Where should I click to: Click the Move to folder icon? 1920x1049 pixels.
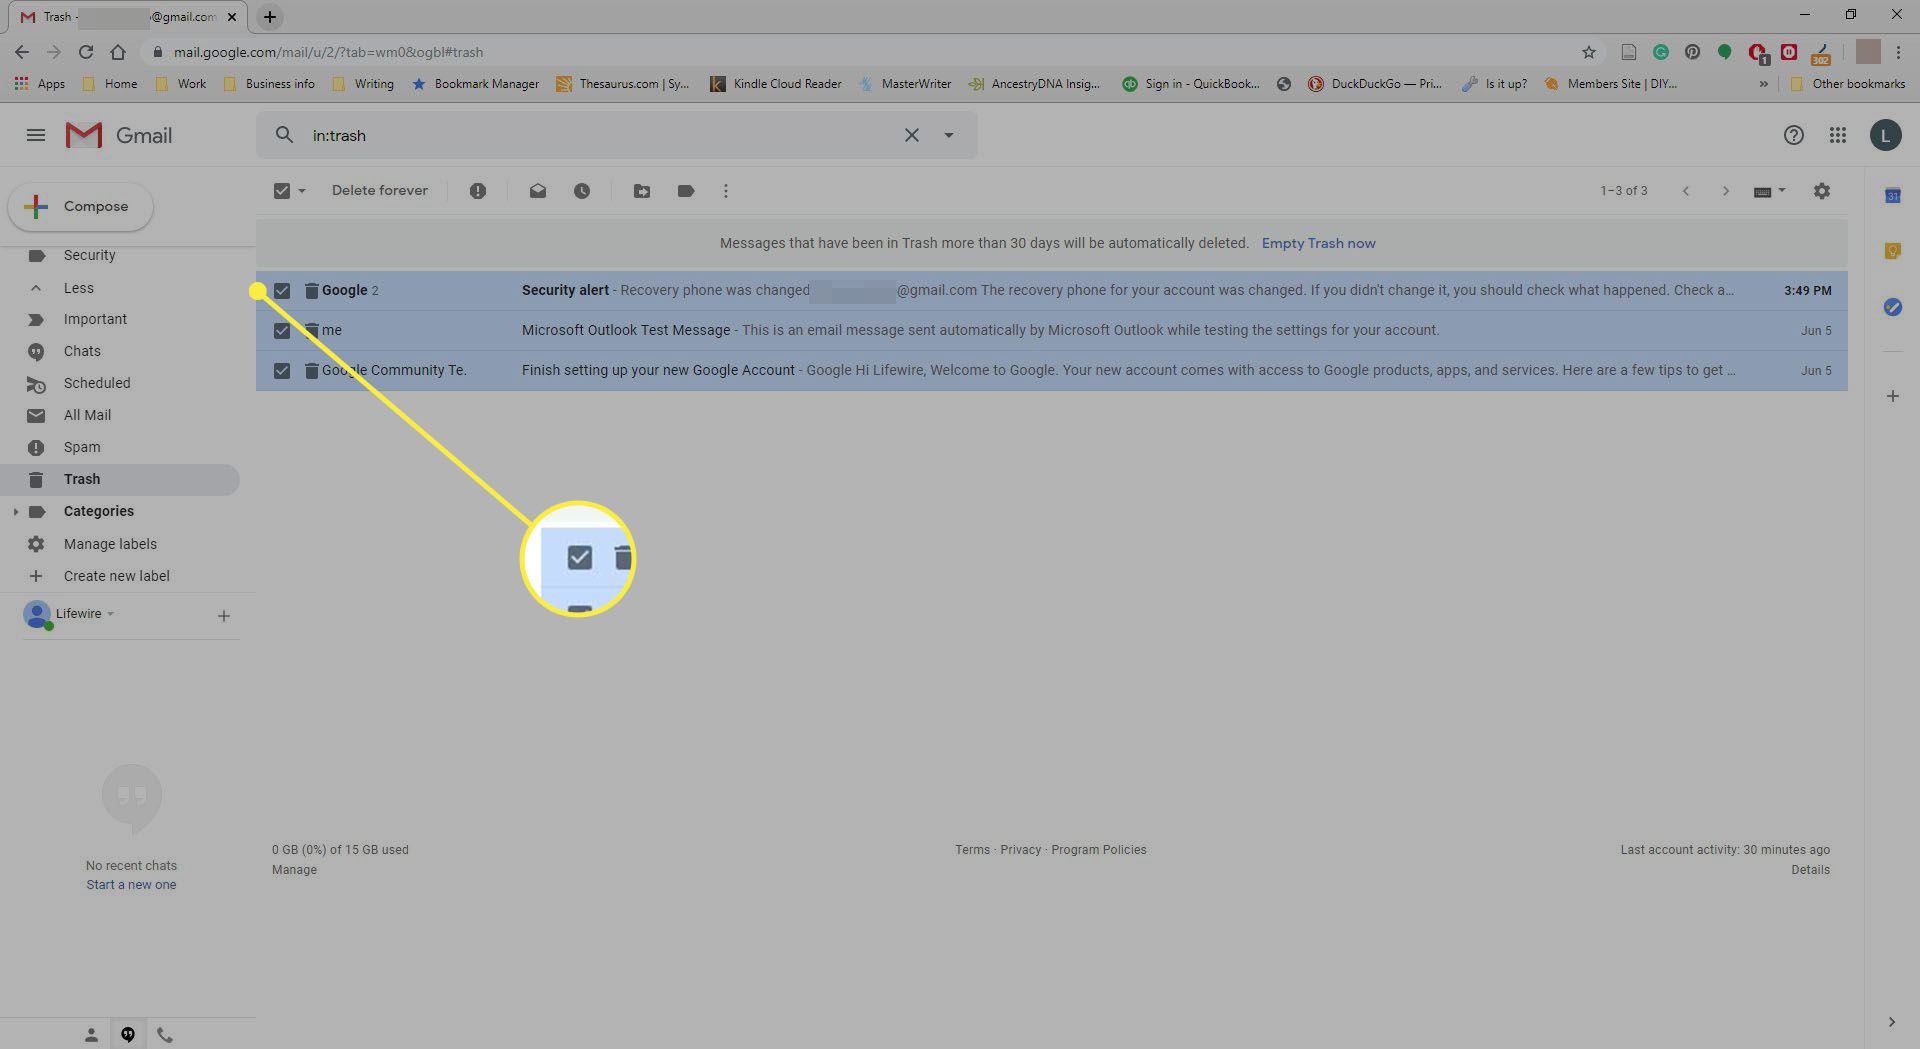click(x=642, y=191)
